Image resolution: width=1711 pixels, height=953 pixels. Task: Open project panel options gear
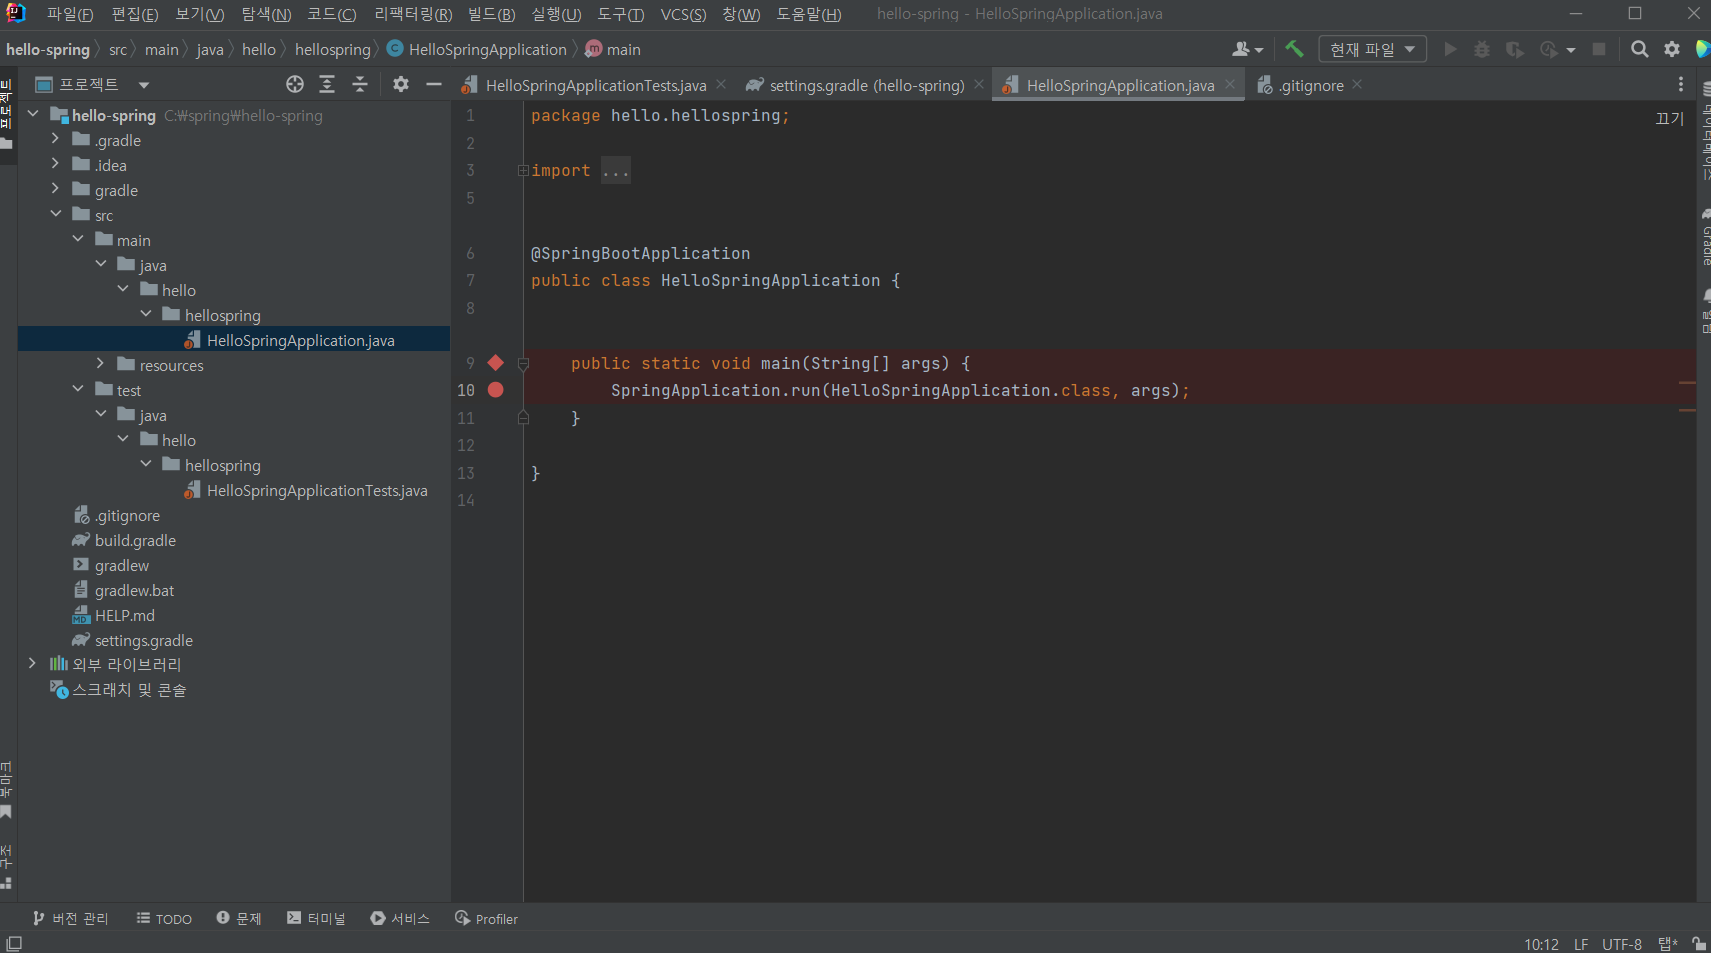[x=401, y=84]
